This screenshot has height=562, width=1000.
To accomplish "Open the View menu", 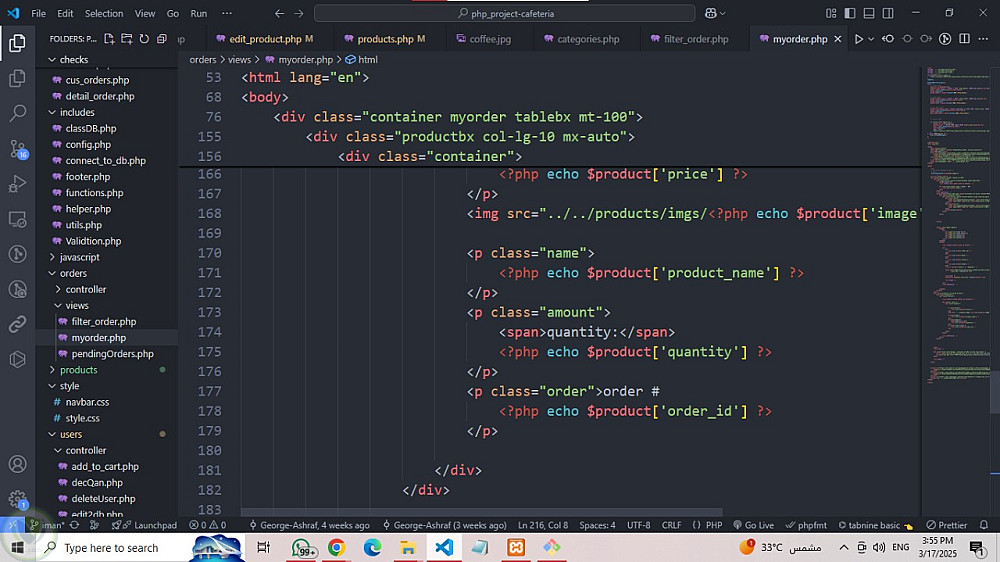I will pyautogui.click(x=145, y=13).
